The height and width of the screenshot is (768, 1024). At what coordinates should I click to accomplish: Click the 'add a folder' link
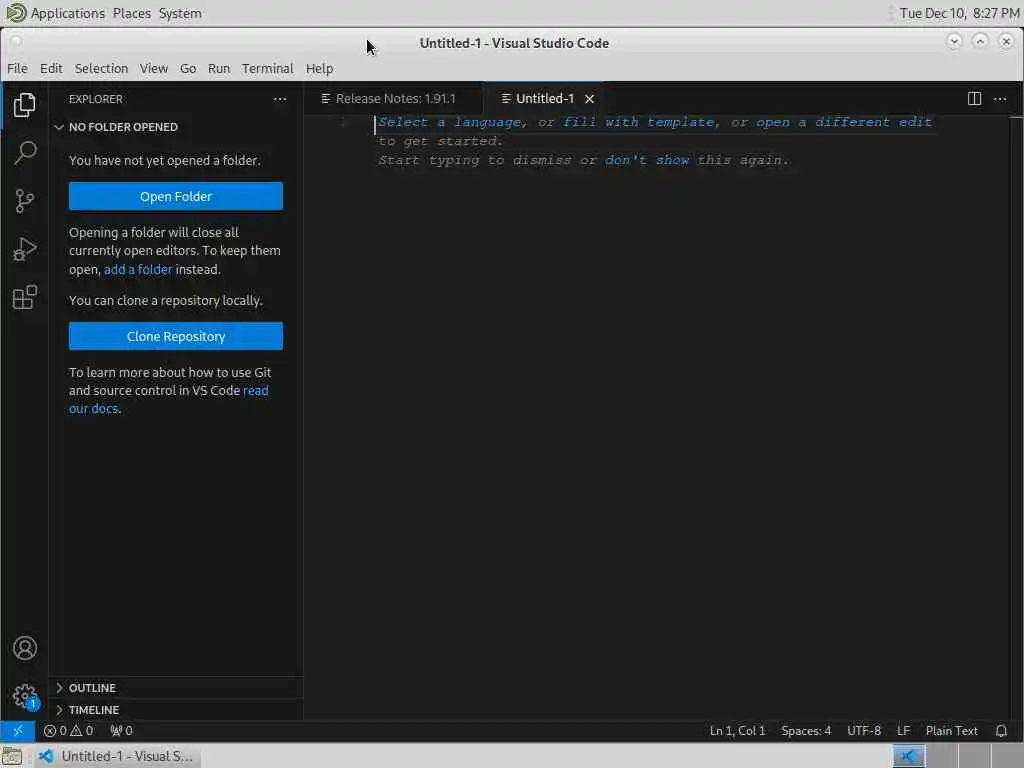[x=138, y=270]
